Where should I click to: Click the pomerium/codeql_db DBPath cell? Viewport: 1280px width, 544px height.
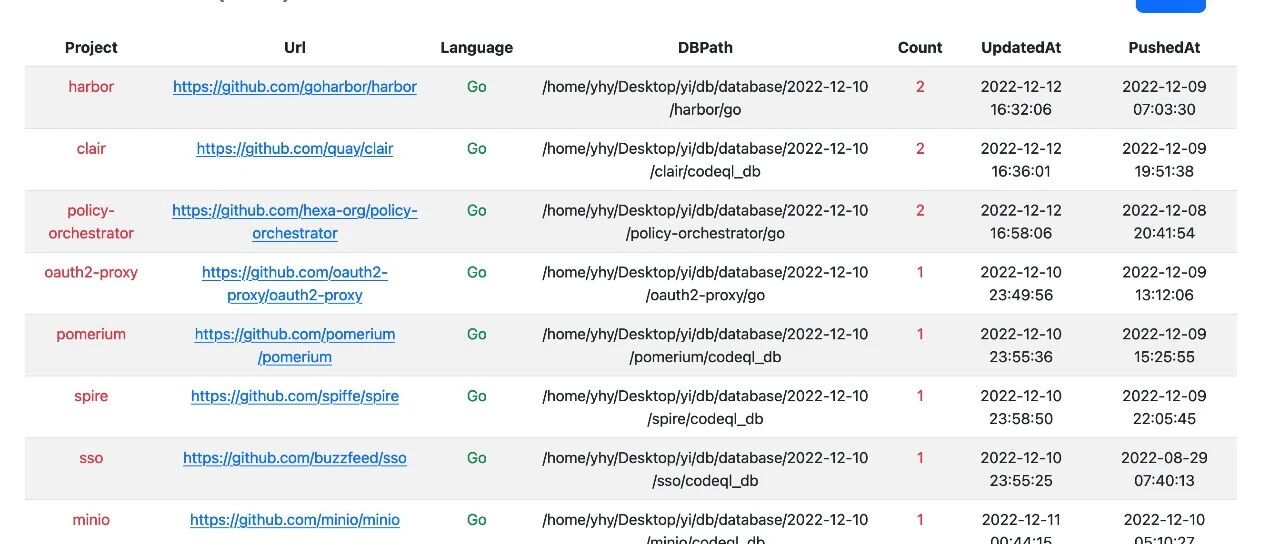(705, 346)
